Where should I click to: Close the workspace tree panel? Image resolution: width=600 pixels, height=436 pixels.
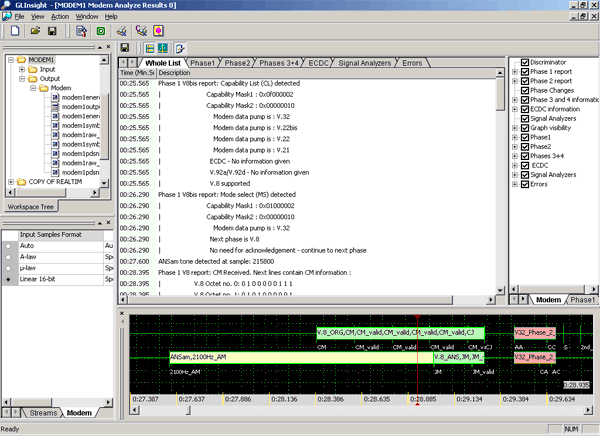108,47
